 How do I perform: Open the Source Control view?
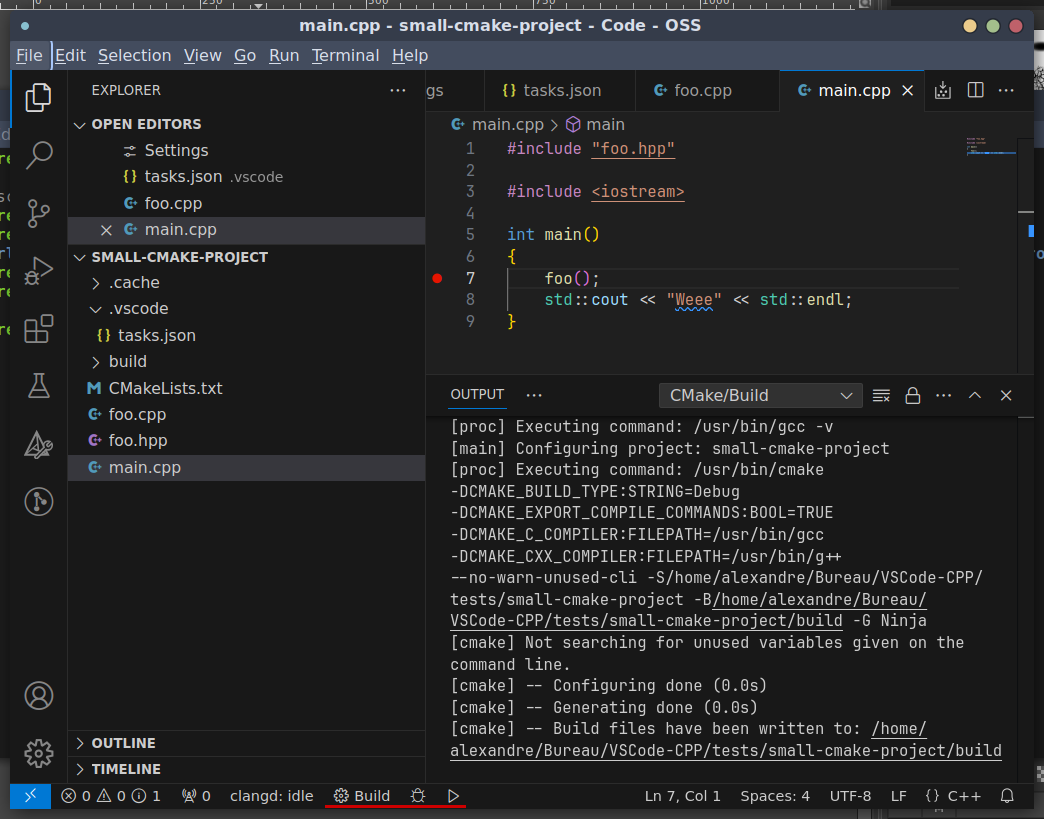pos(39,213)
